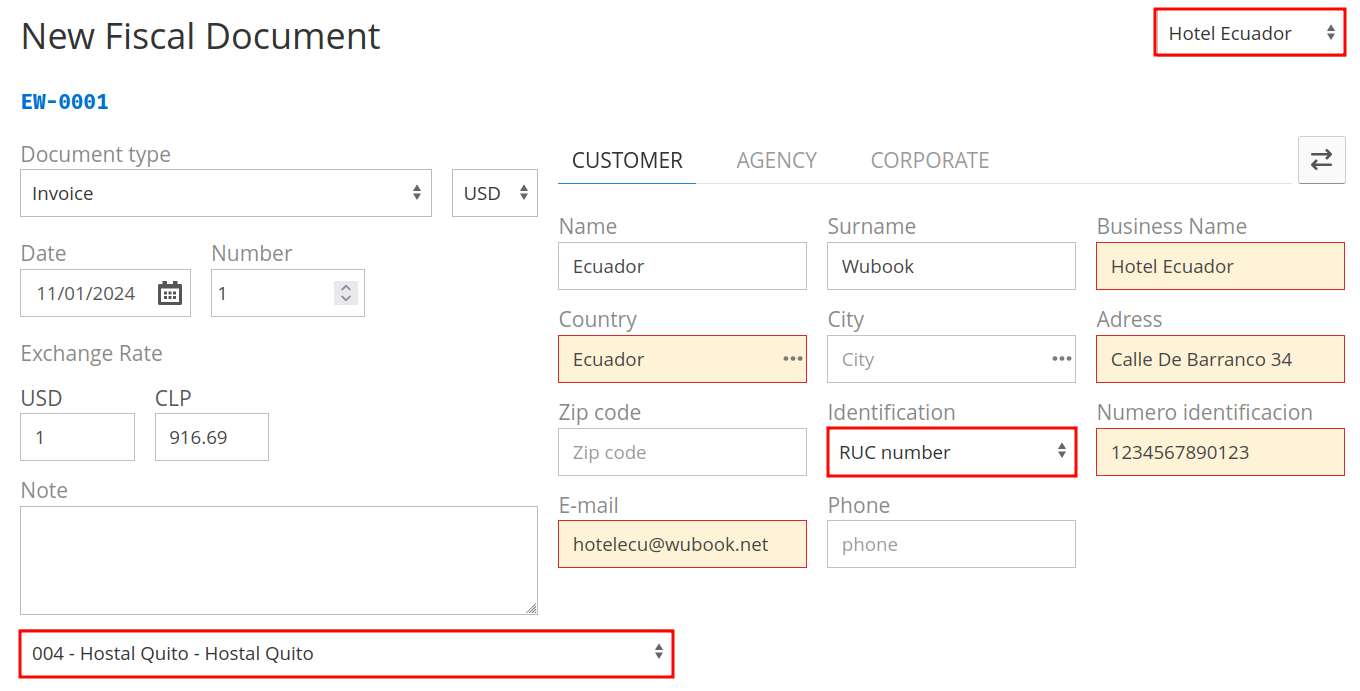Image resolution: width=1360 pixels, height=691 pixels.
Task: Click the swap arrows button beside the tabs
Action: pyautogui.click(x=1321, y=160)
